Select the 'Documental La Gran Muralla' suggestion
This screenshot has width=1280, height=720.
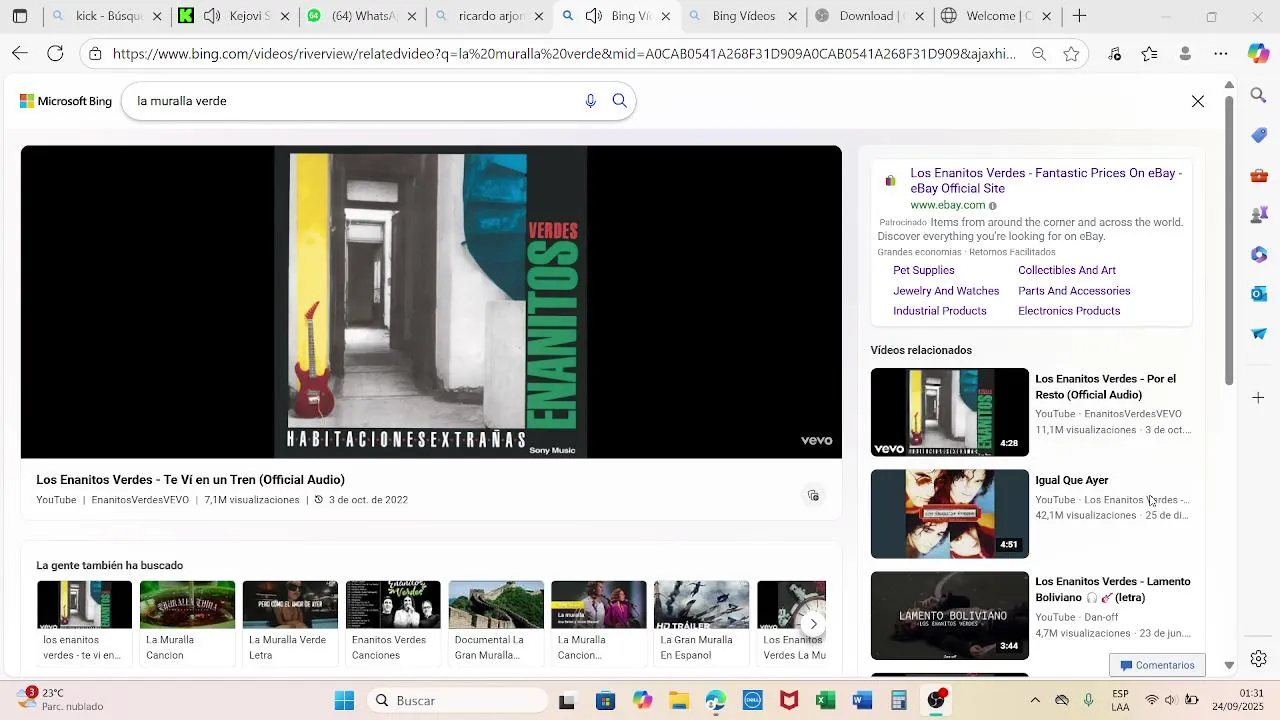[496, 621]
